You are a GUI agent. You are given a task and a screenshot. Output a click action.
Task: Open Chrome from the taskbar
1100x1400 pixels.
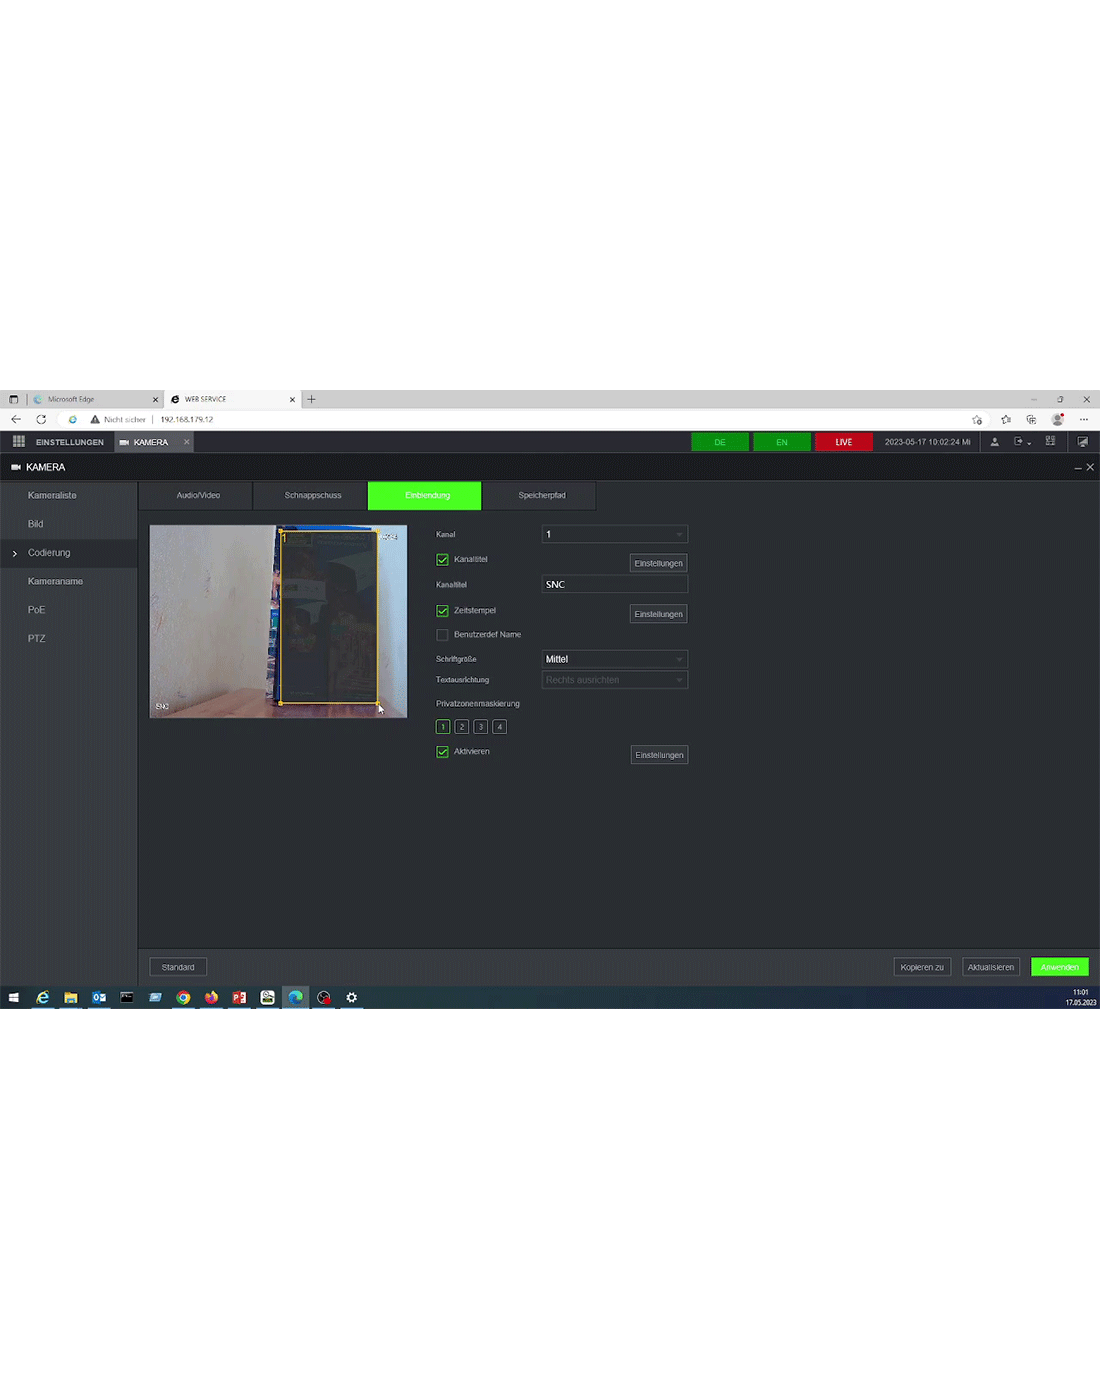point(183,997)
